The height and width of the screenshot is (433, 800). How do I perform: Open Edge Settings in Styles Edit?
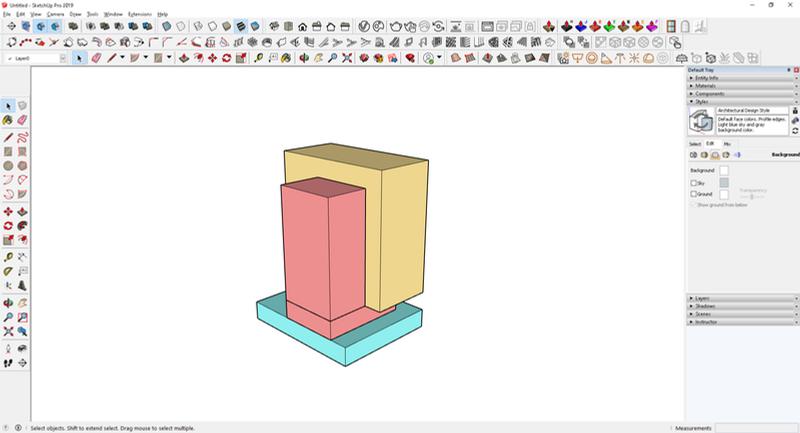pos(693,155)
